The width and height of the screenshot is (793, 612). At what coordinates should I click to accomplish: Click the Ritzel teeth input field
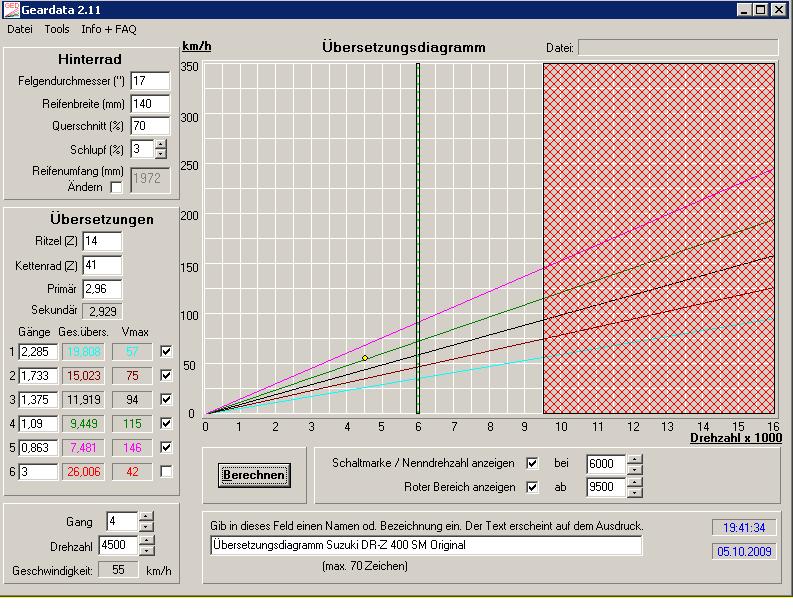102,241
